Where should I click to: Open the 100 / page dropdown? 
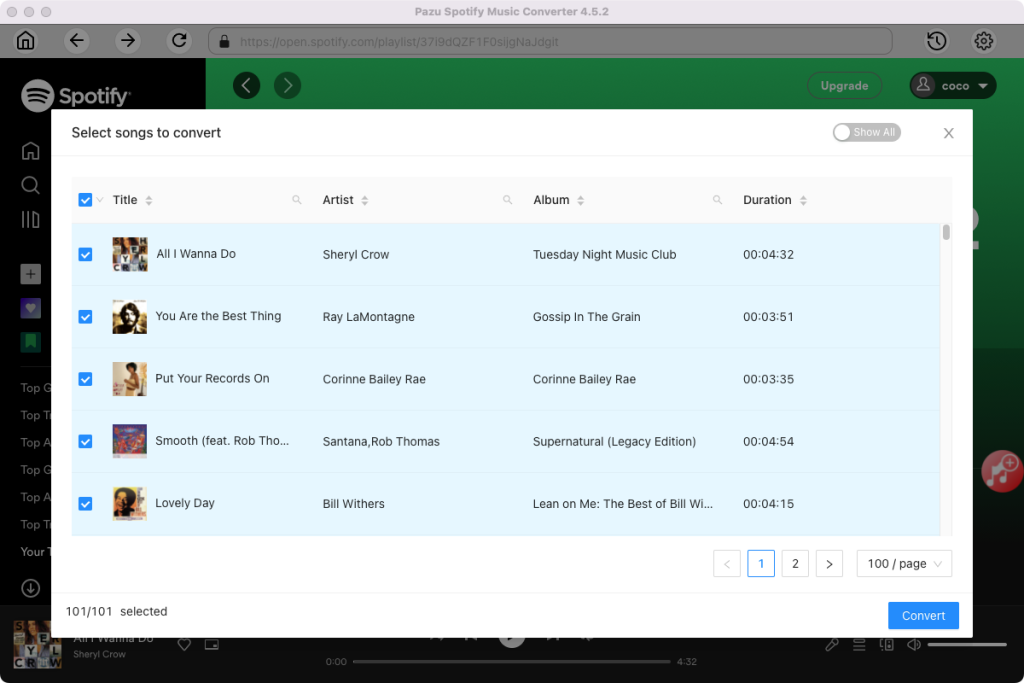click(x=904, y=564)
